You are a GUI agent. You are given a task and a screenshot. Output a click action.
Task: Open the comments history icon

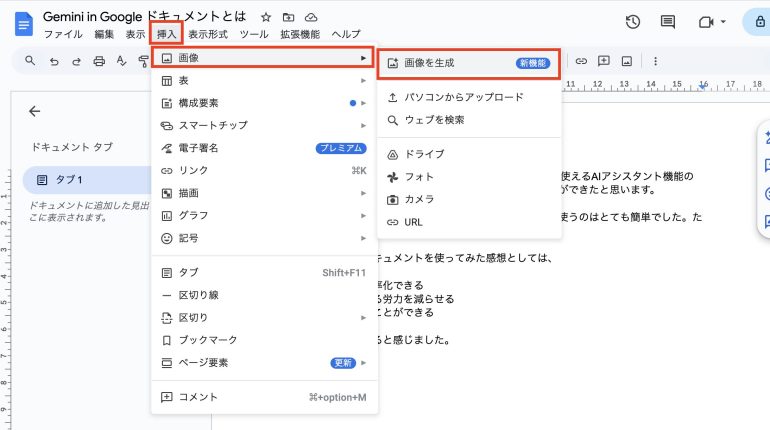tap(667, 22)
